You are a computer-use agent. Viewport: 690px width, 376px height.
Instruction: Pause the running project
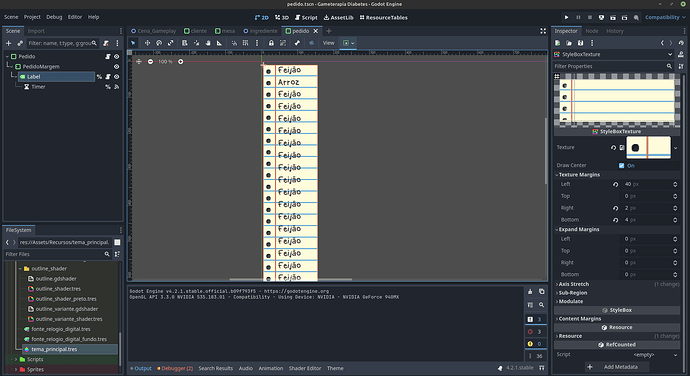tap(578, 17)
